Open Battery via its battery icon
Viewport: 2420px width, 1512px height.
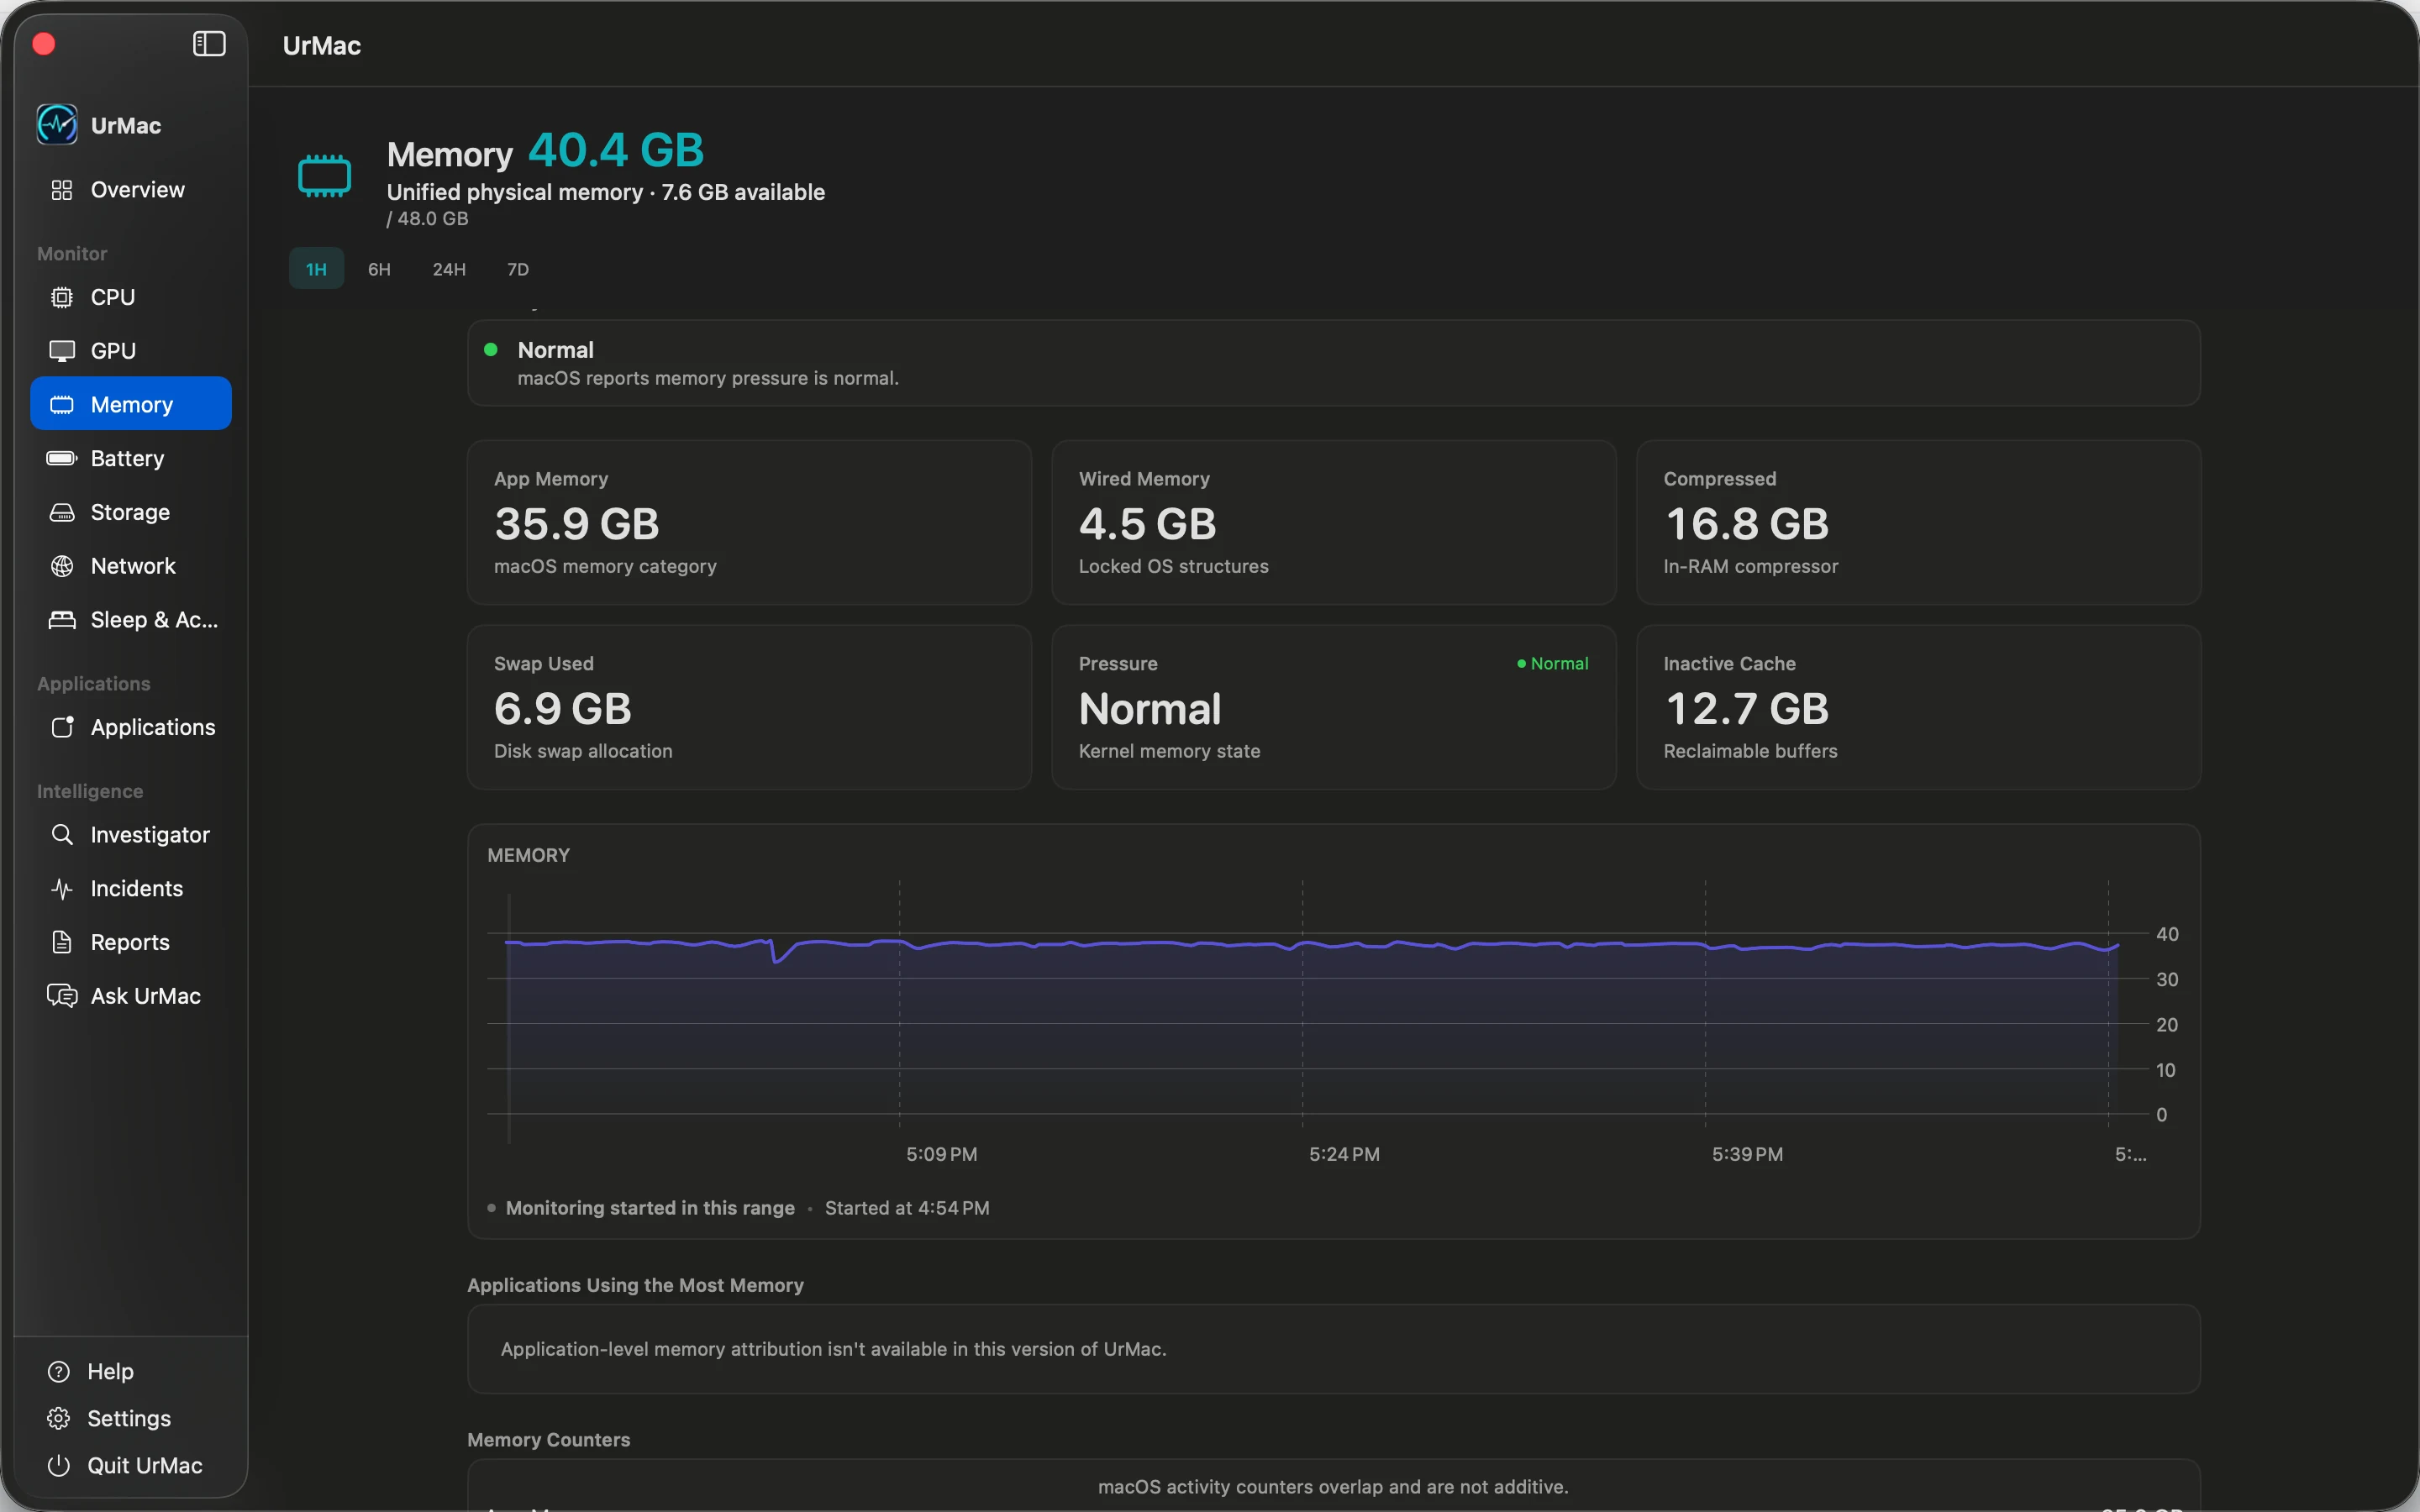click(62, 458)
